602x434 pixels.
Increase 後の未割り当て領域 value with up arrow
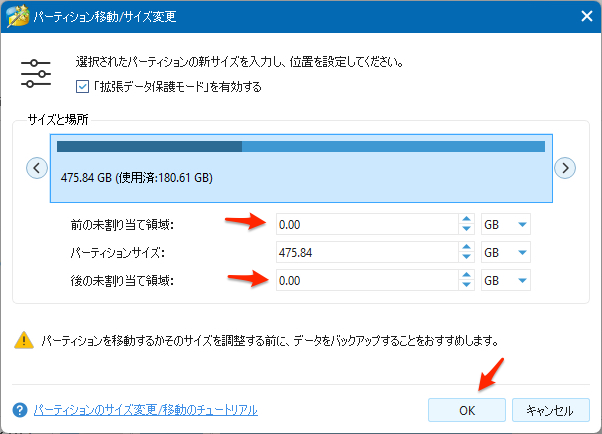pos(466,276)
